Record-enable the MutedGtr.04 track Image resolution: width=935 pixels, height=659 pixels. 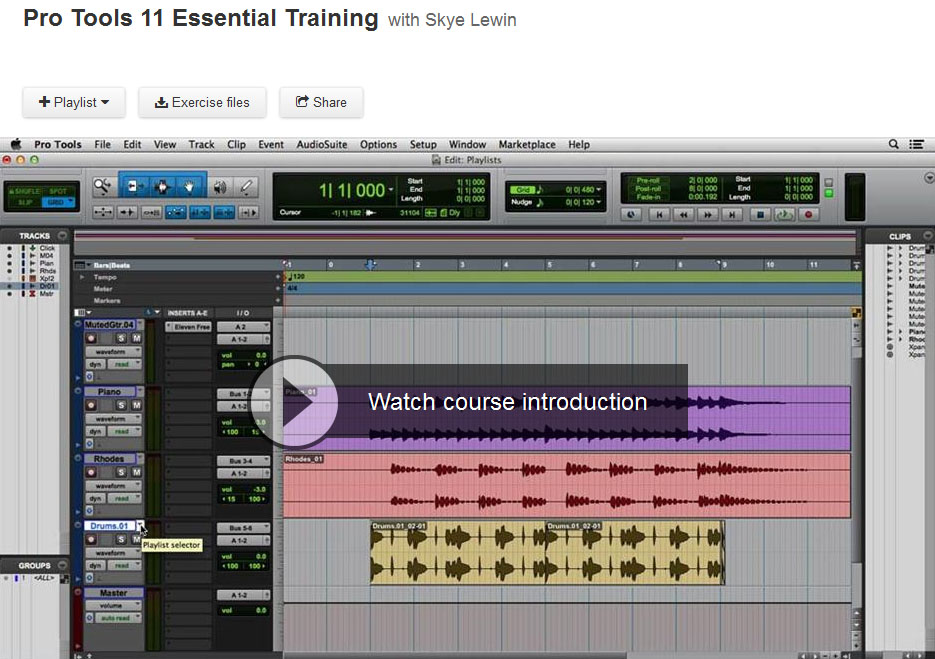pos(91,338)
